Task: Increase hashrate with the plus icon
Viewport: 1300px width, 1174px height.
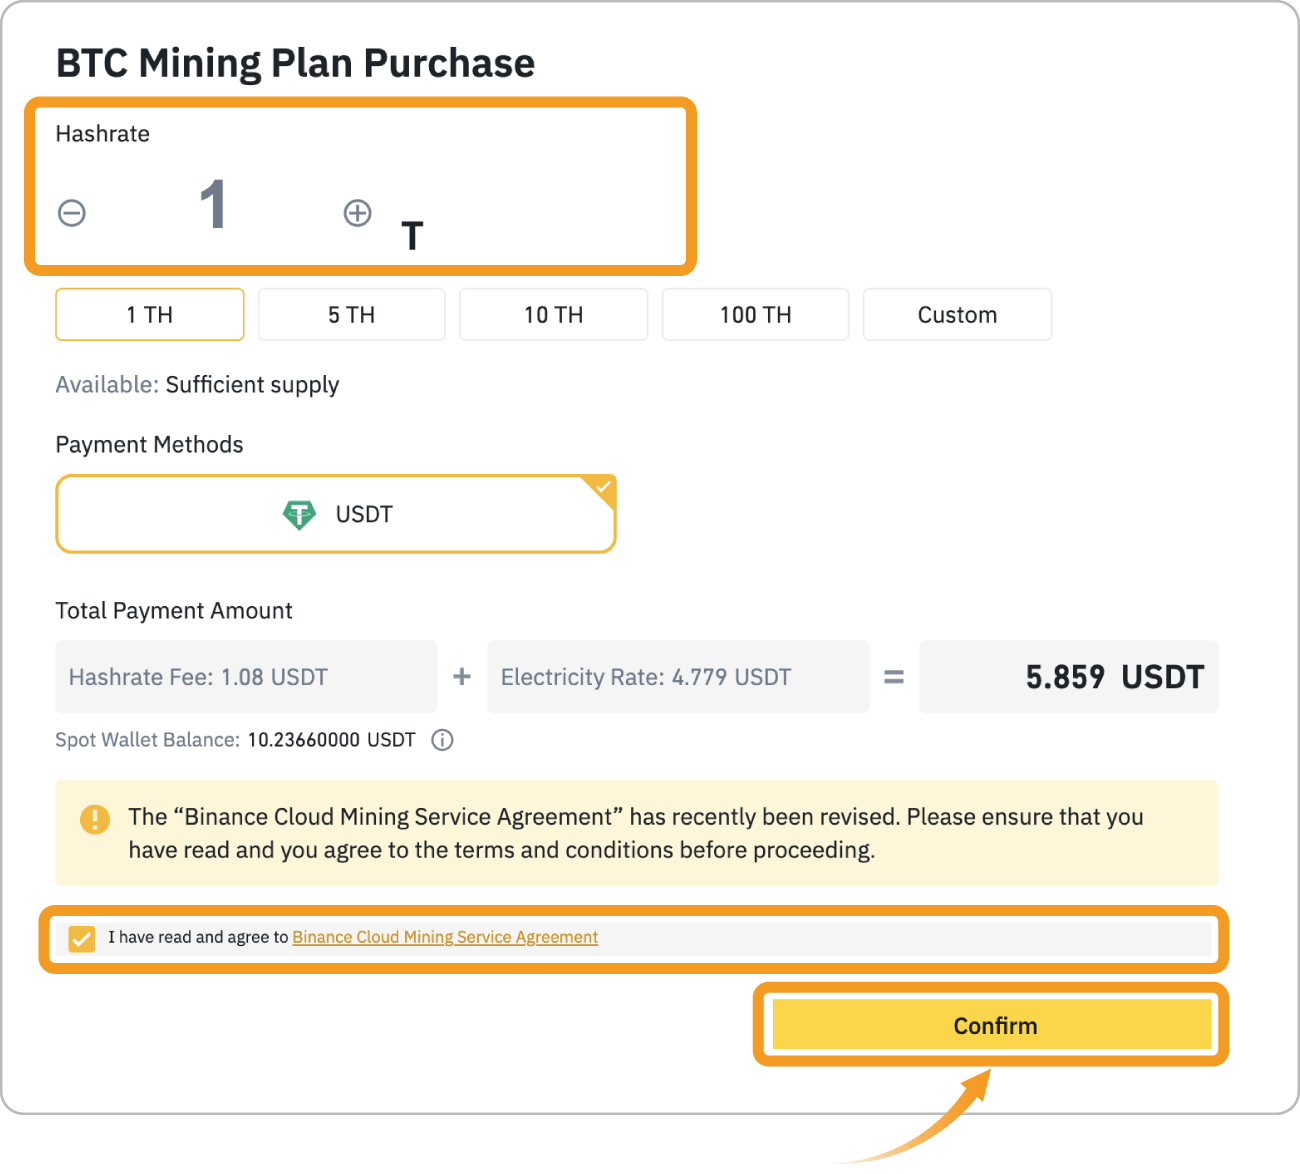Action: pyautogui.click(x=358, y=213)
